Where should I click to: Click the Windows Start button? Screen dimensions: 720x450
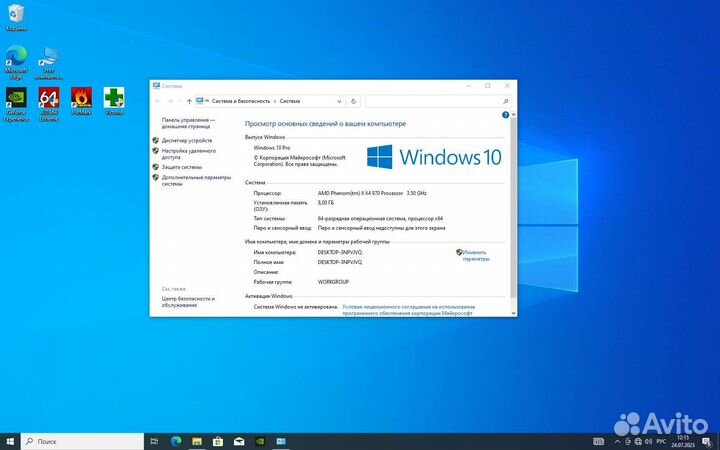[x=10, y=441]
